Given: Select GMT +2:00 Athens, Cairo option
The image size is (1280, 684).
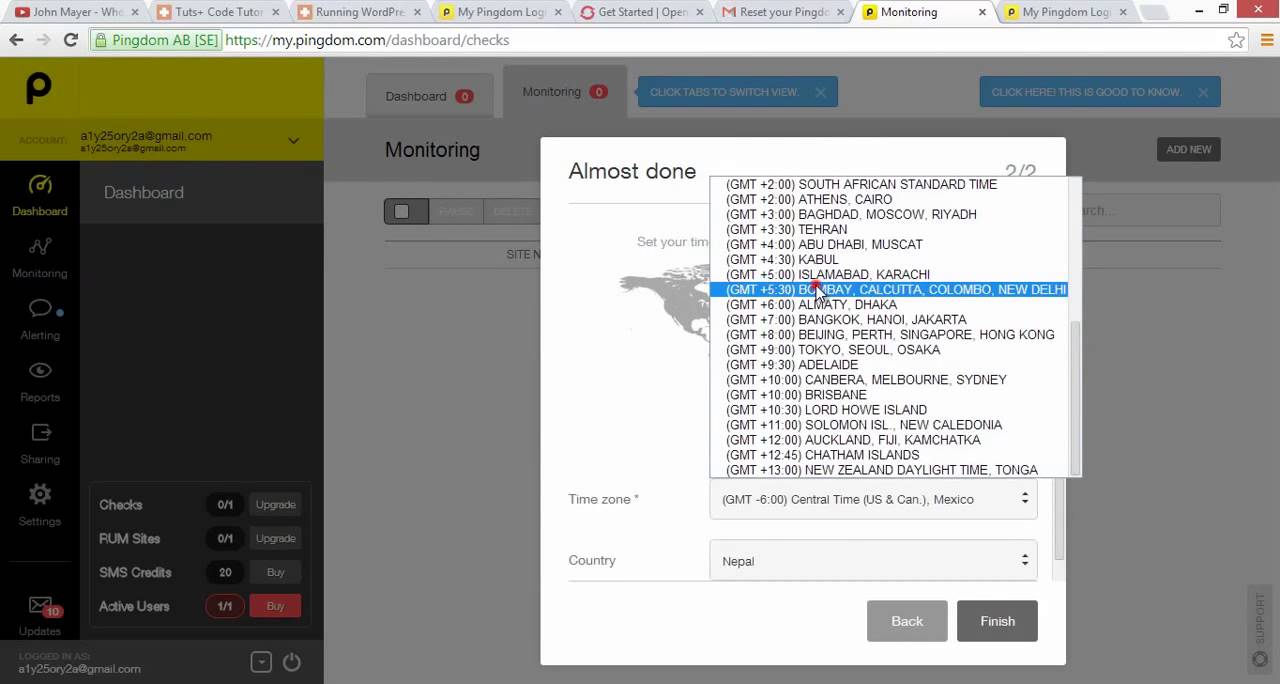Looking at the screenshot, I should 890,199.
